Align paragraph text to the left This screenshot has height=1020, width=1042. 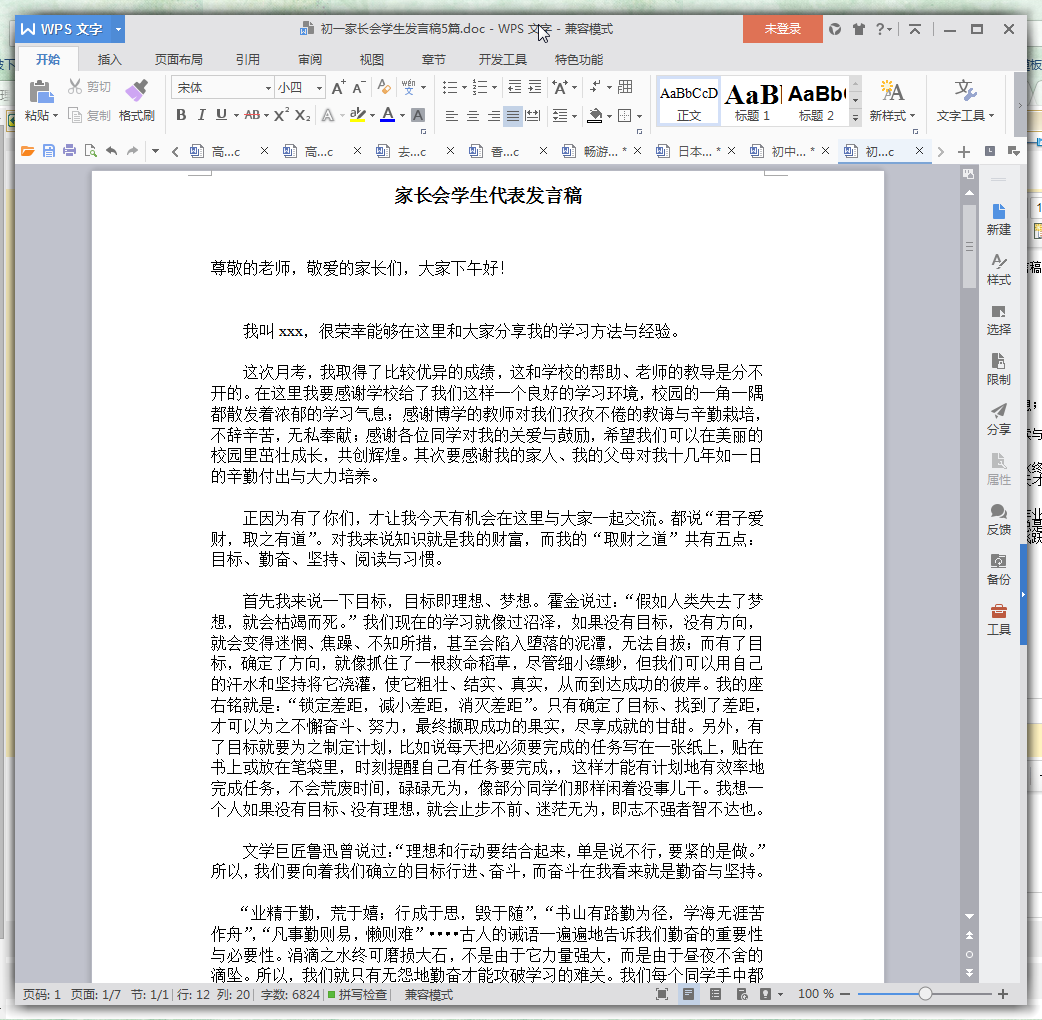click(x=451, y=116)
